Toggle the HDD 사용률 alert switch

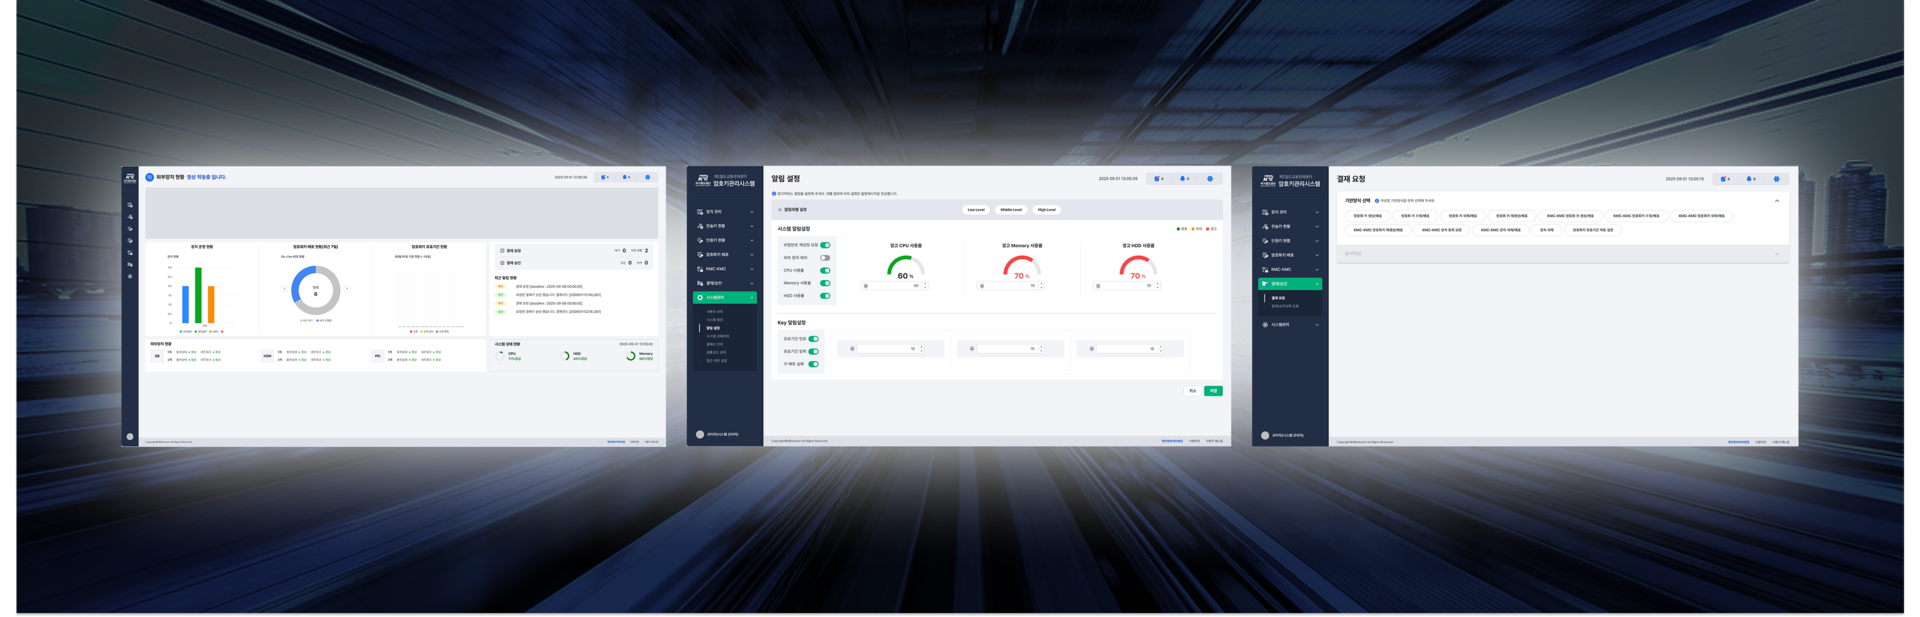tap(825, 296)
